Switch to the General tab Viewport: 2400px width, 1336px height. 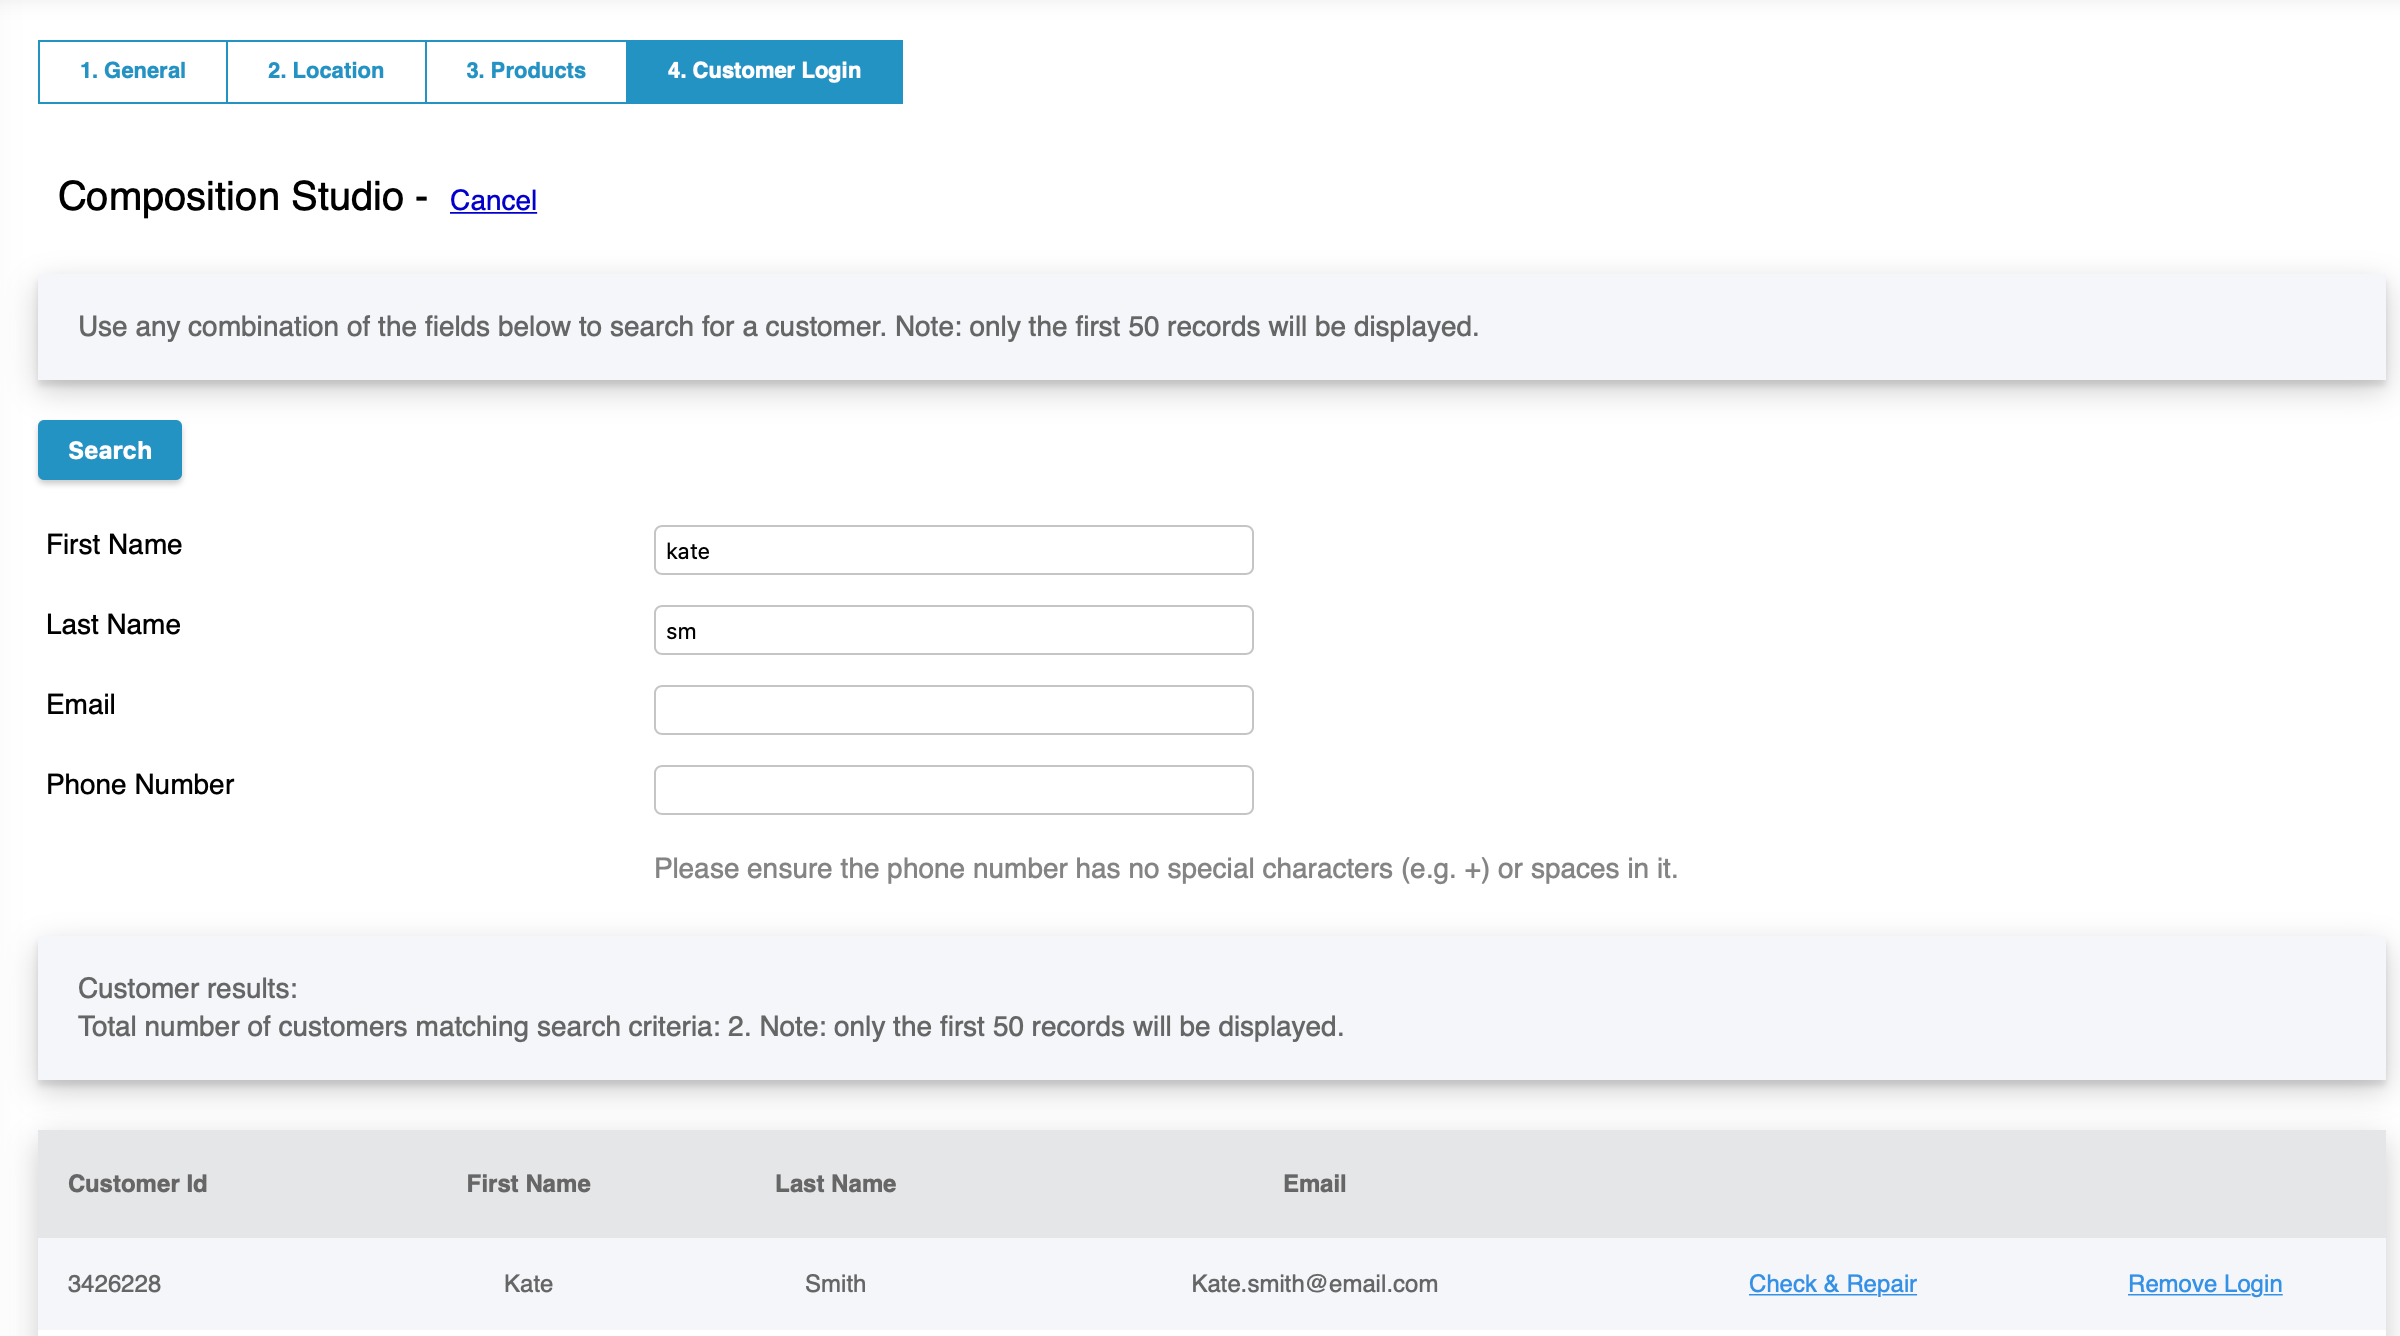point(131,71)
